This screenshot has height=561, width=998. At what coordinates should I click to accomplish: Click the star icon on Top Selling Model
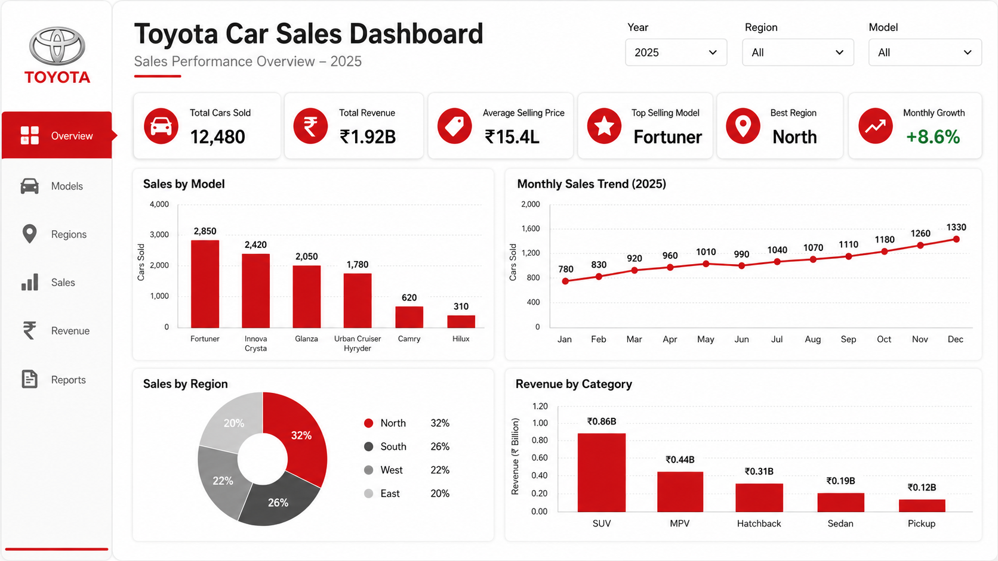(604, 126)
